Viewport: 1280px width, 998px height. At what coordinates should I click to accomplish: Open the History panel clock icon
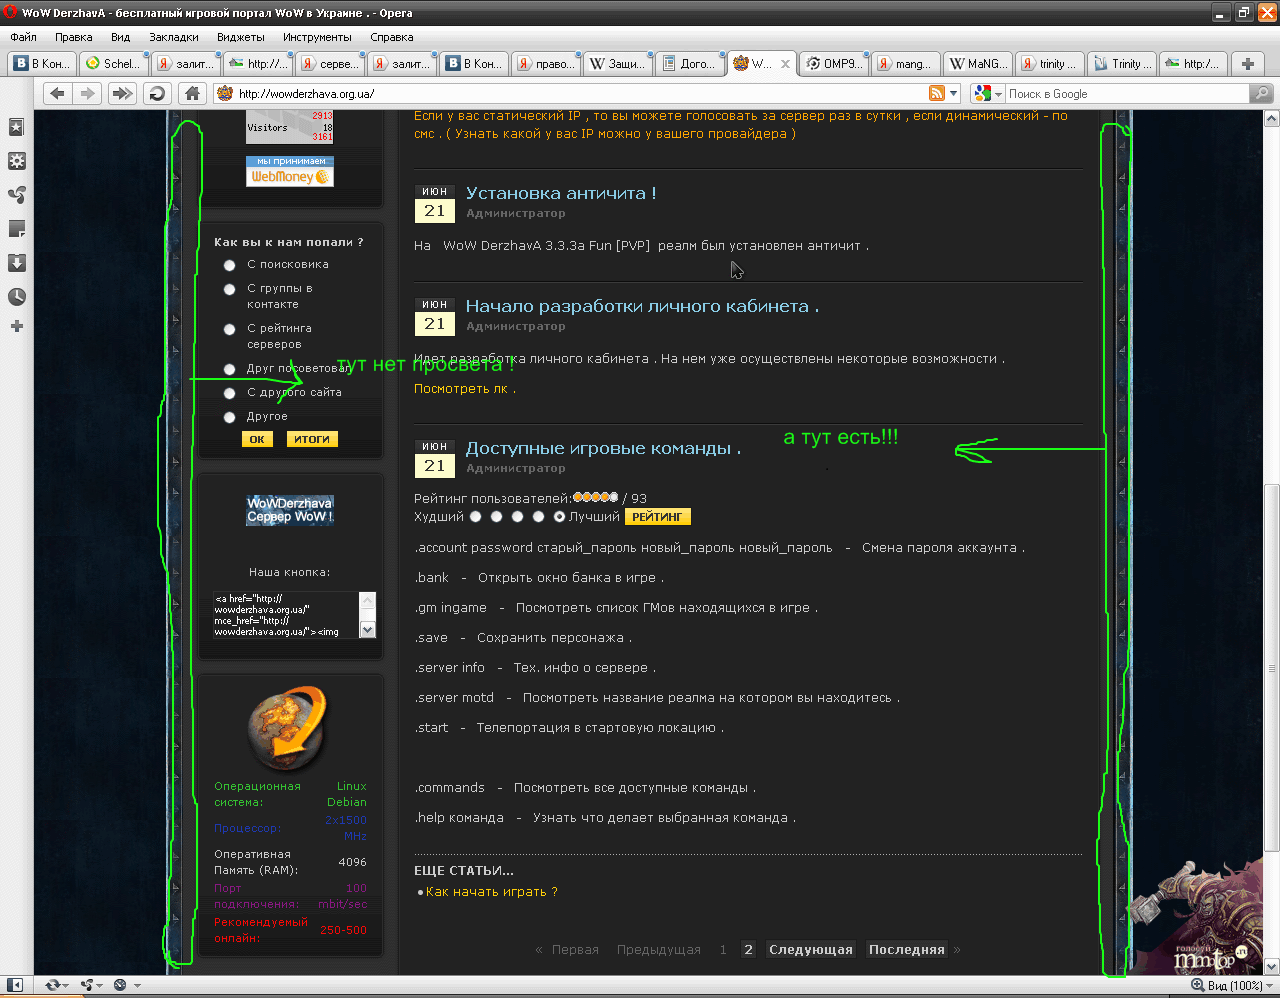16,297
